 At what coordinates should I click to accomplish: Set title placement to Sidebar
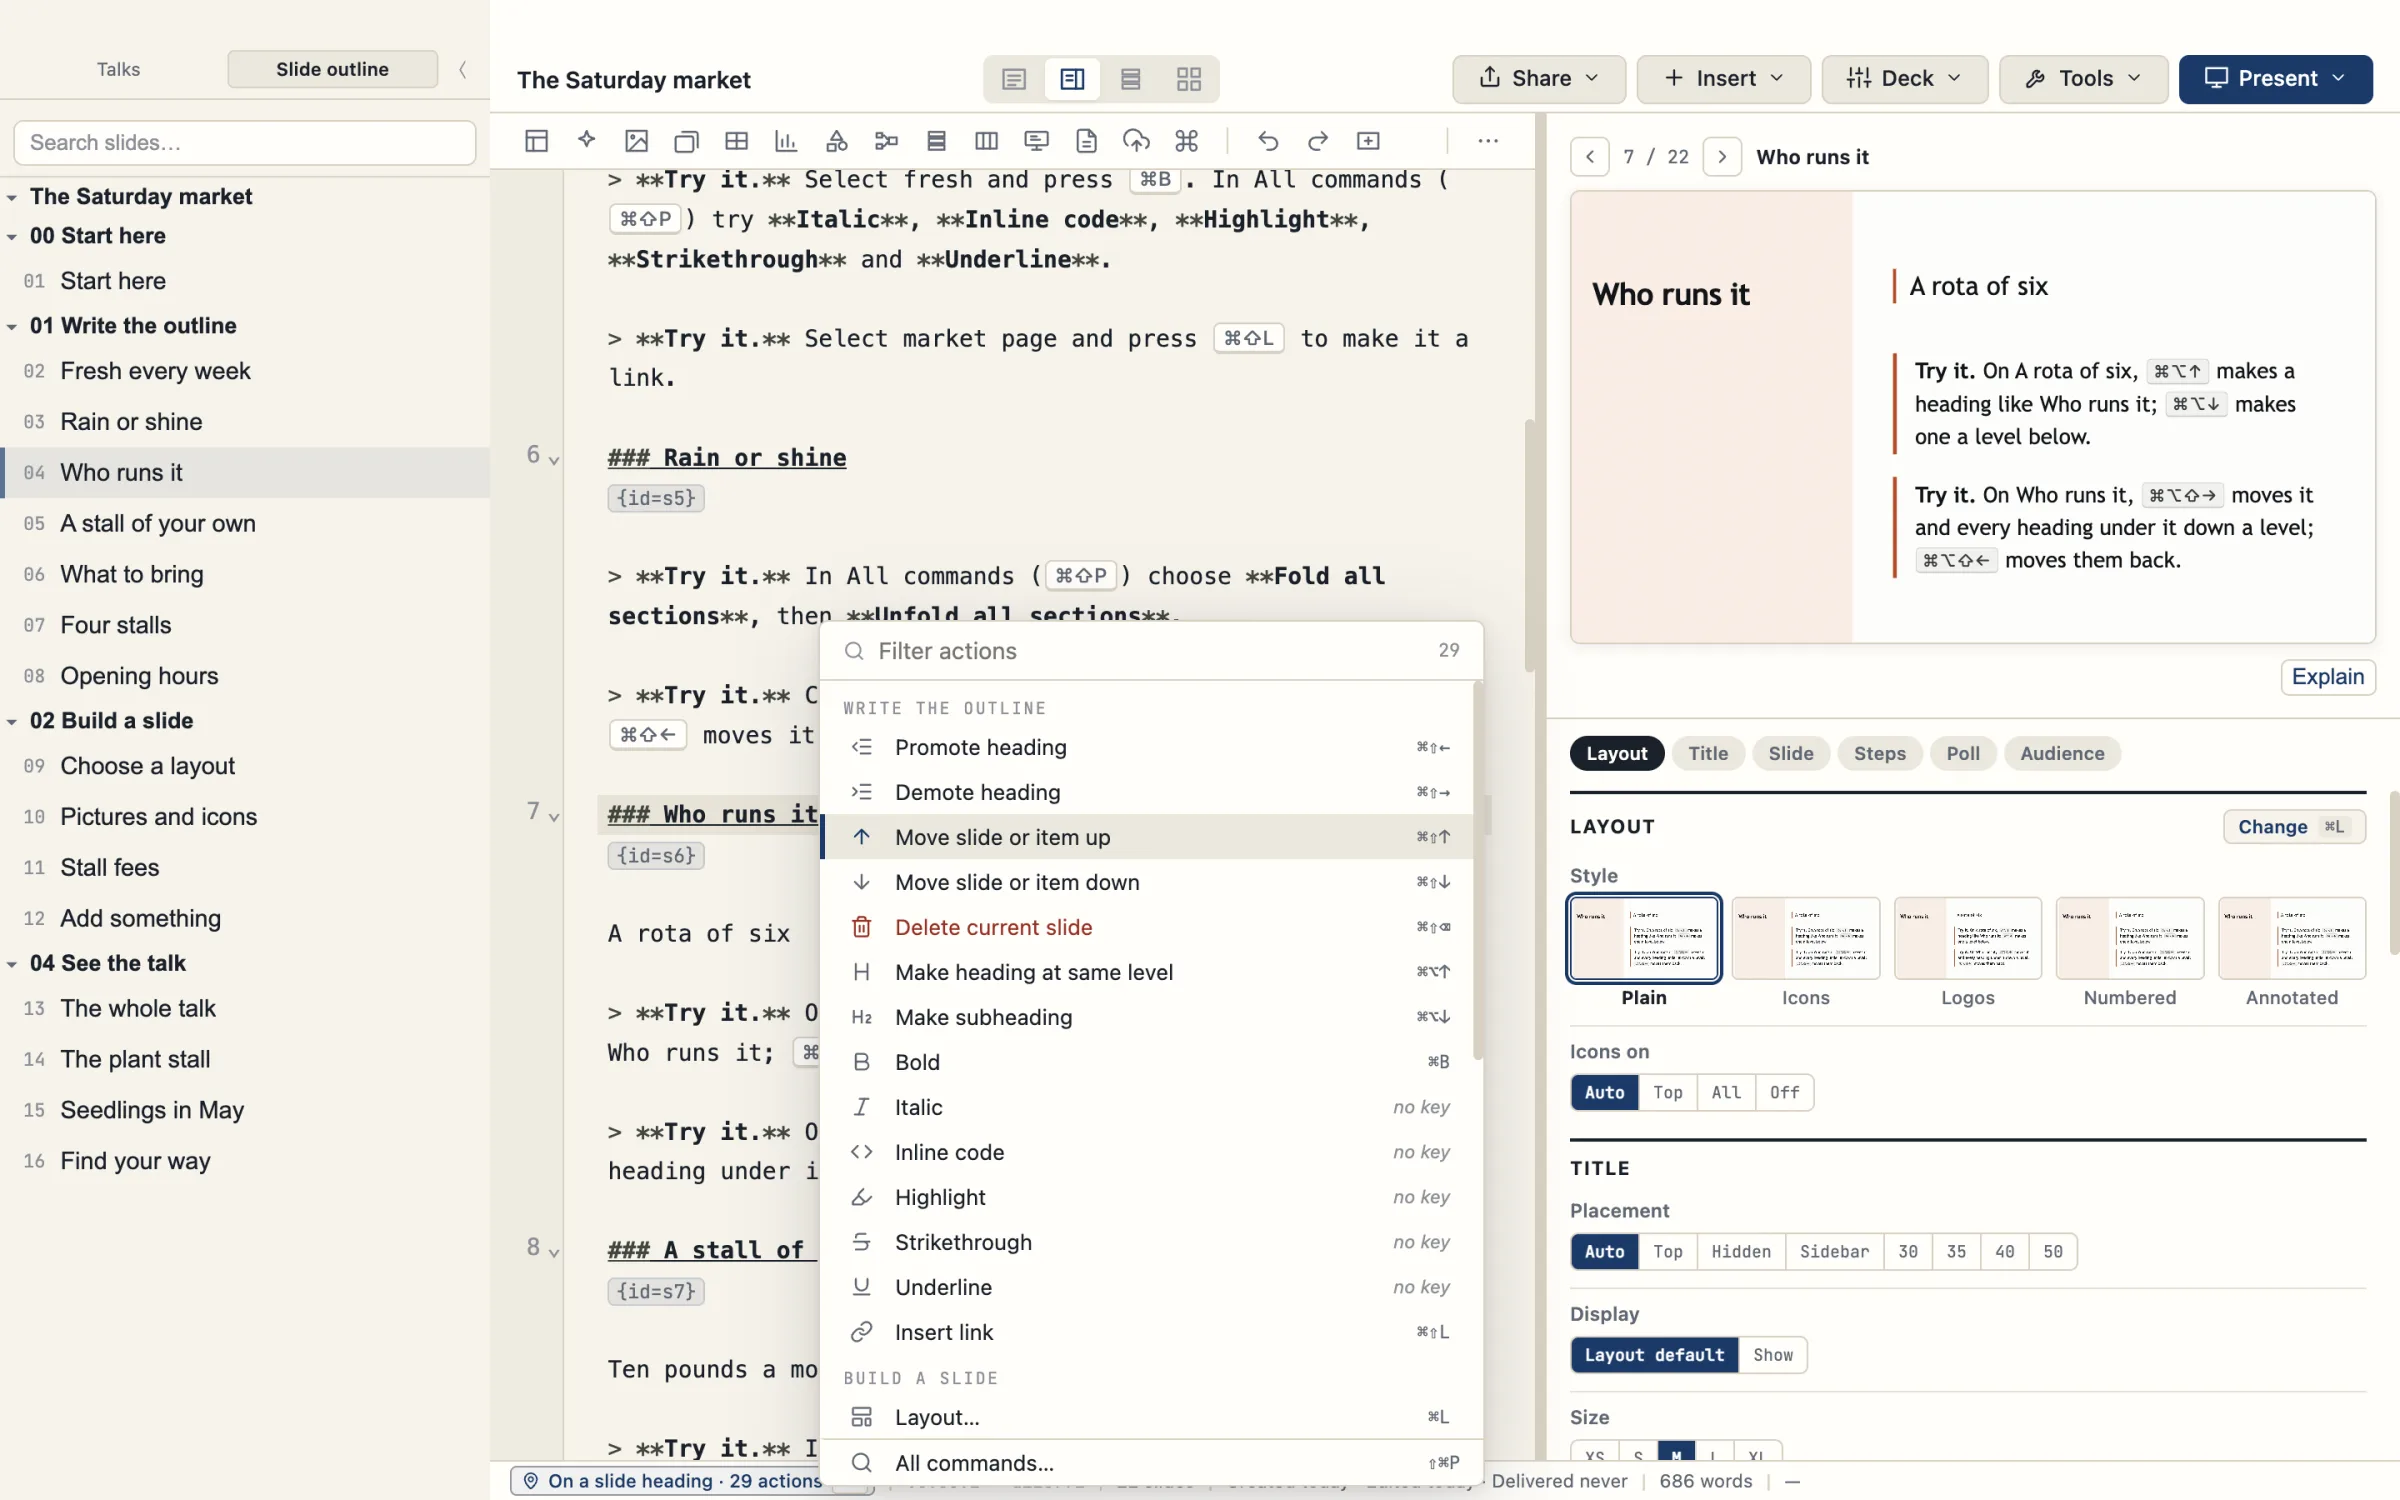click(x=1834, y=1251)
